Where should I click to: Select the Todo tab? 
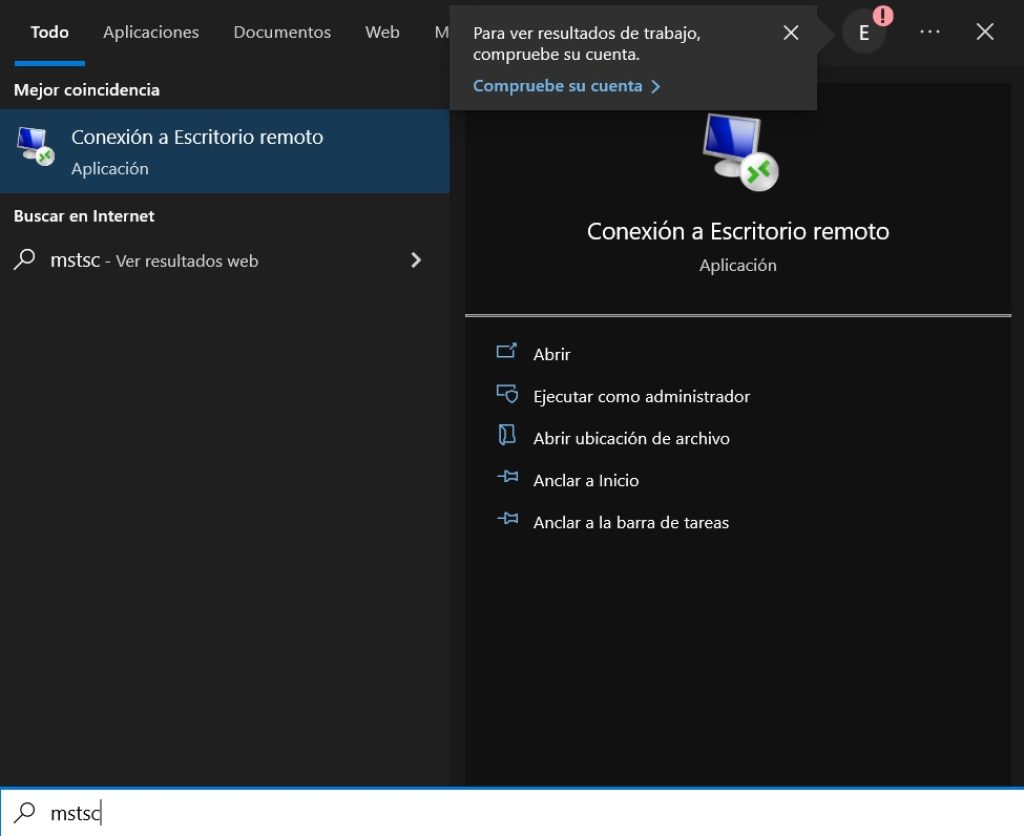[x=49, y=32]
